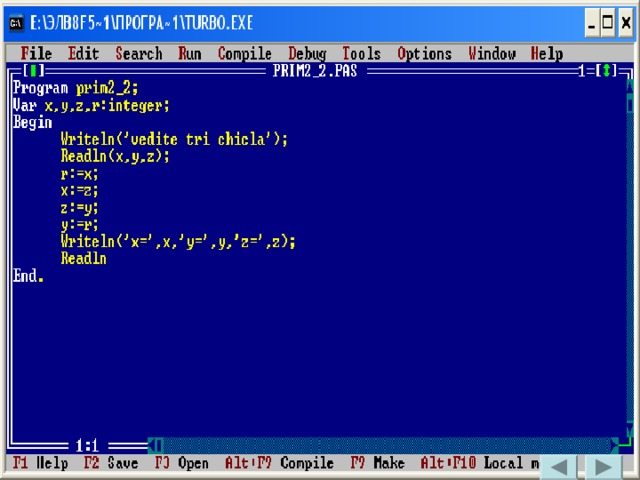Image resolution: width=640 pixels, height=480 pixels.
Task: Click F2 Save in status bar
Action: click(x=111, y=464)
